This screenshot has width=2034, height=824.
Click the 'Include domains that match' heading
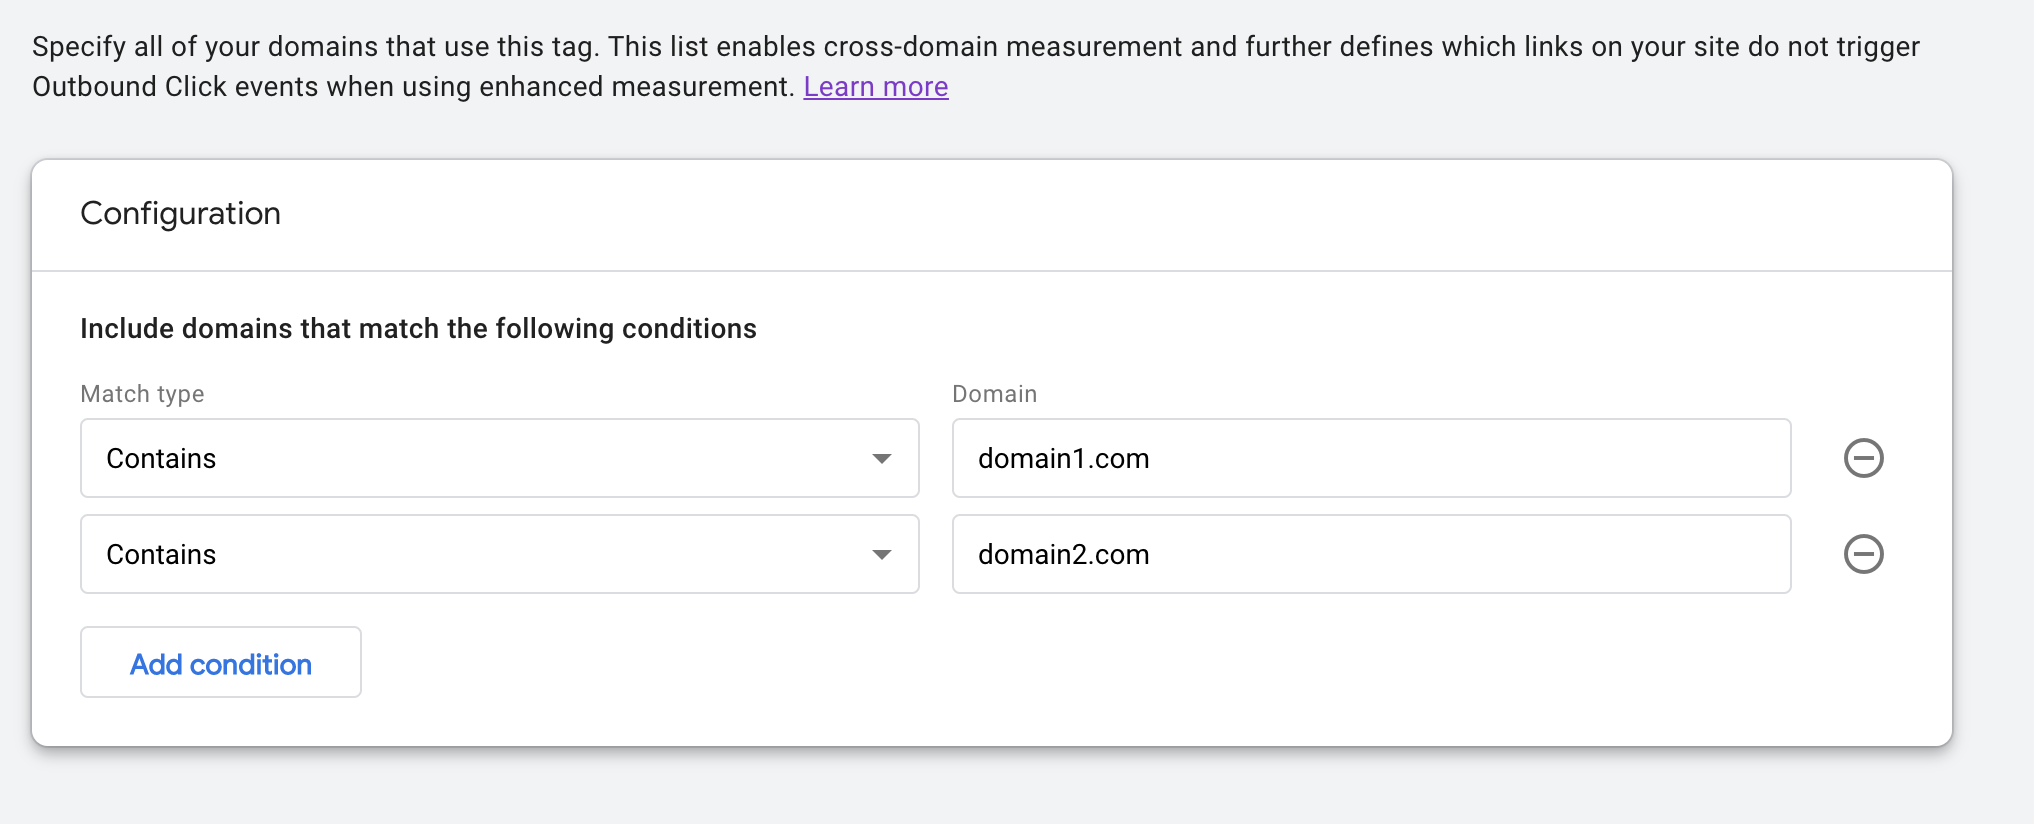click(x=418, y=329)
